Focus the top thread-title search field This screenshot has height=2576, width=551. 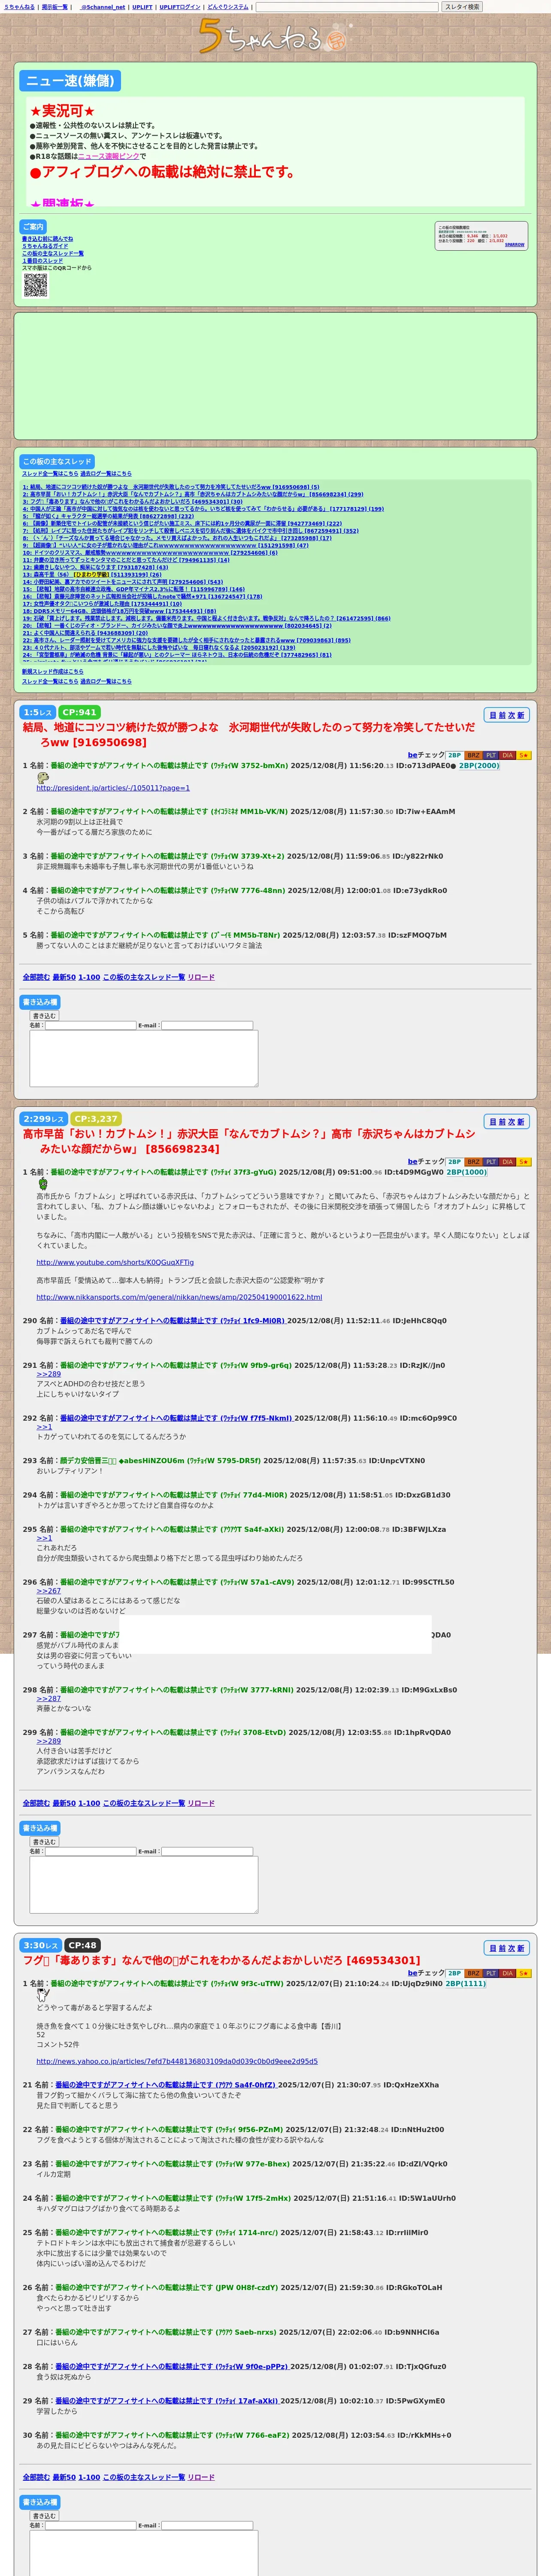click(x=347, y=7)
